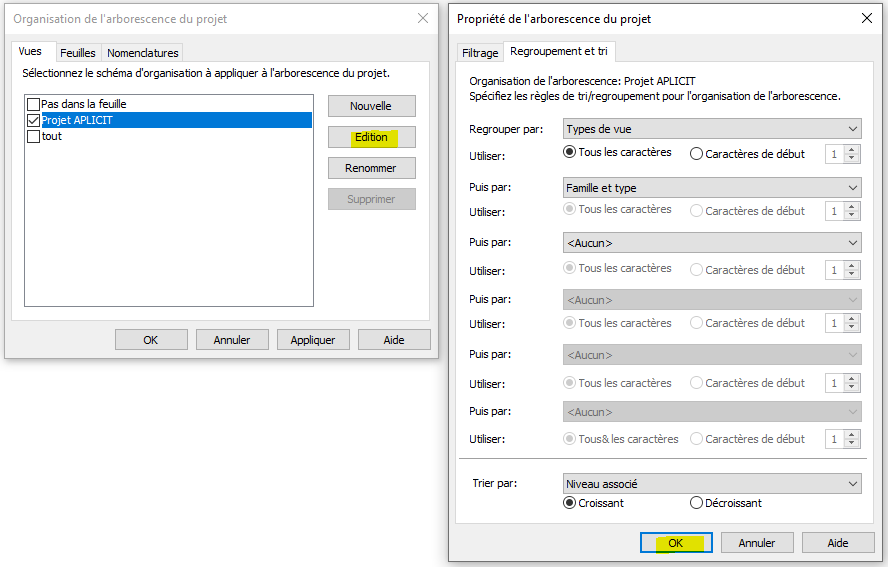Uncheck the 'Projet APLICIT' checkbox
888x567 pixels.
[x=34, y=120]
